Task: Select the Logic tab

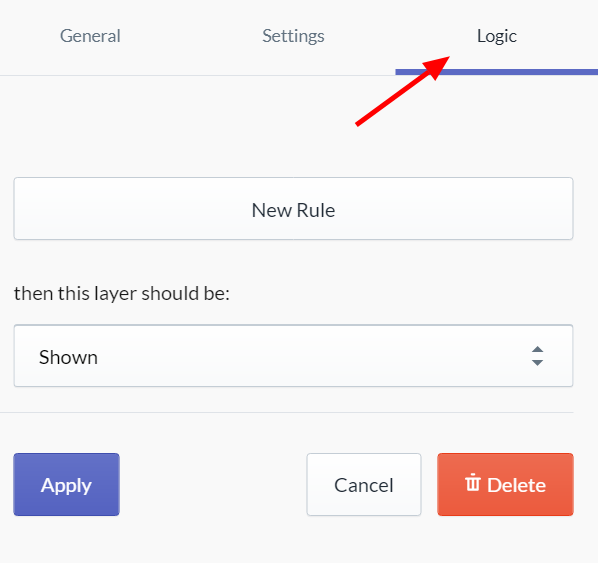Action: point(497,37)
